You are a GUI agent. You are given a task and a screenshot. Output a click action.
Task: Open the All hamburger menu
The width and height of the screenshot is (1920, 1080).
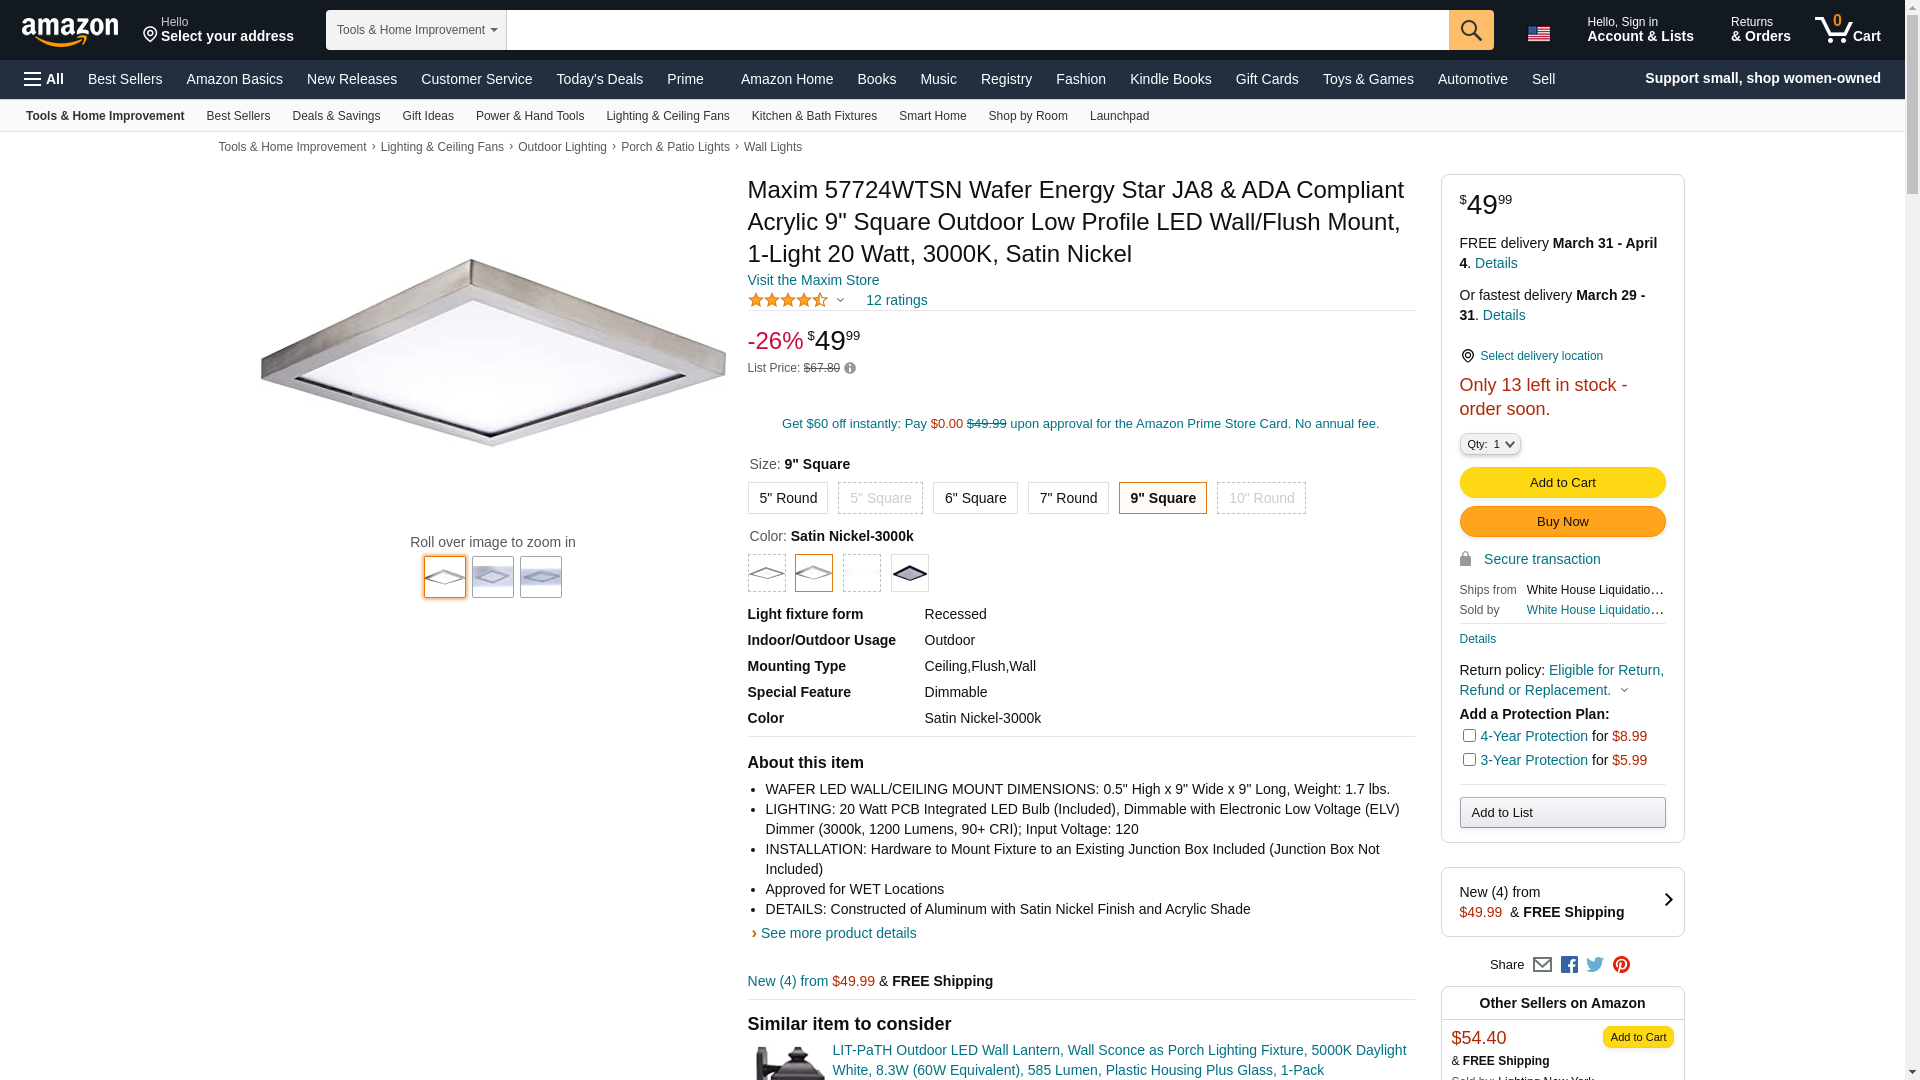[44, 79]
